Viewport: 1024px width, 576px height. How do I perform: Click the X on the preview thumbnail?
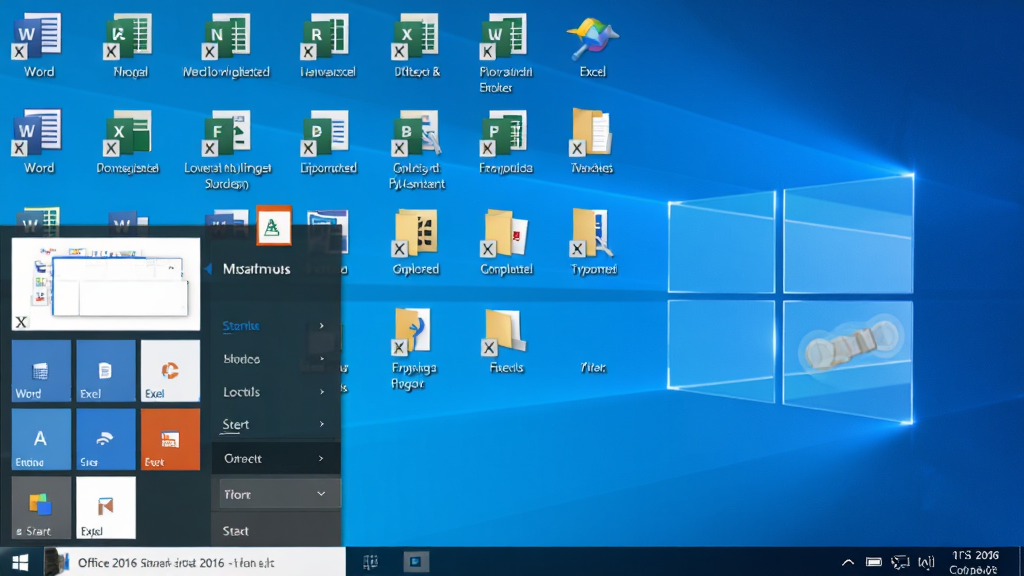tap(22, 322)
